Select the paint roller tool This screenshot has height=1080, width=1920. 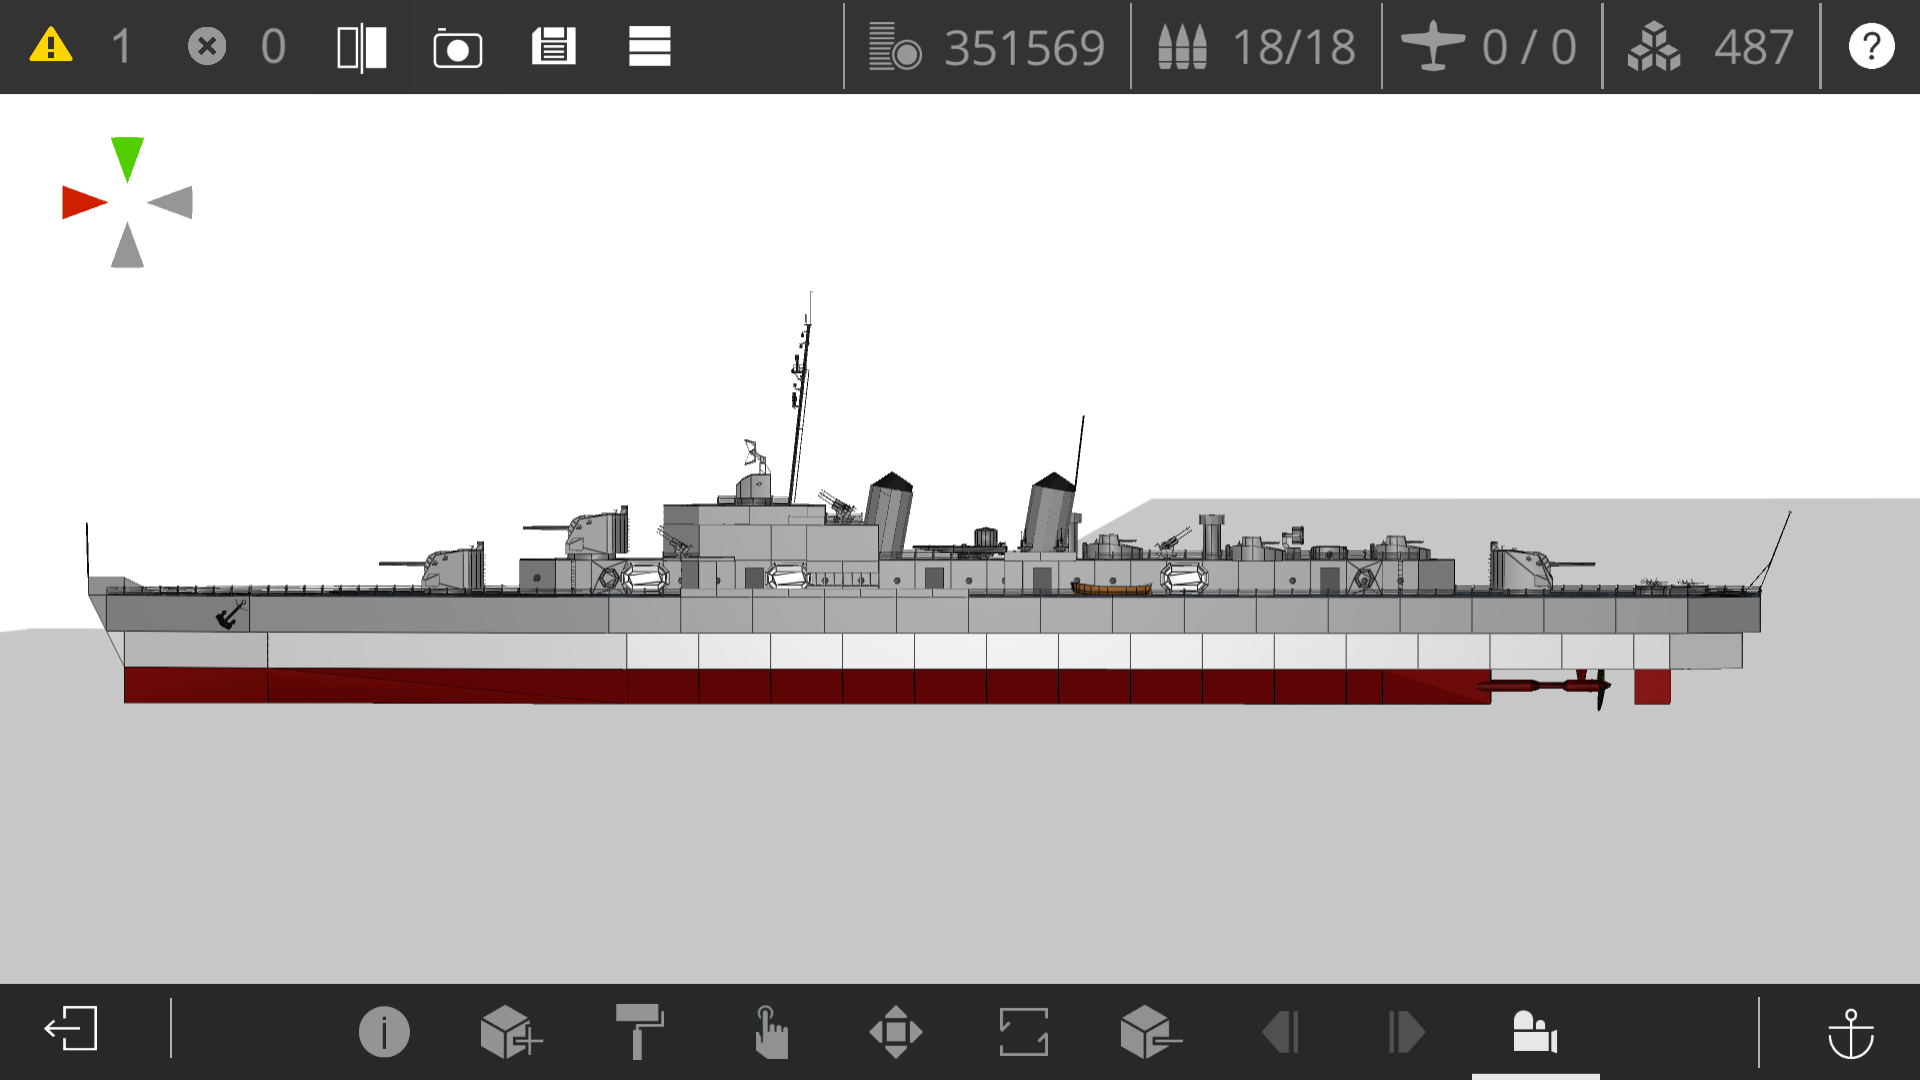pyautogui.click(x=639, y=1031)
